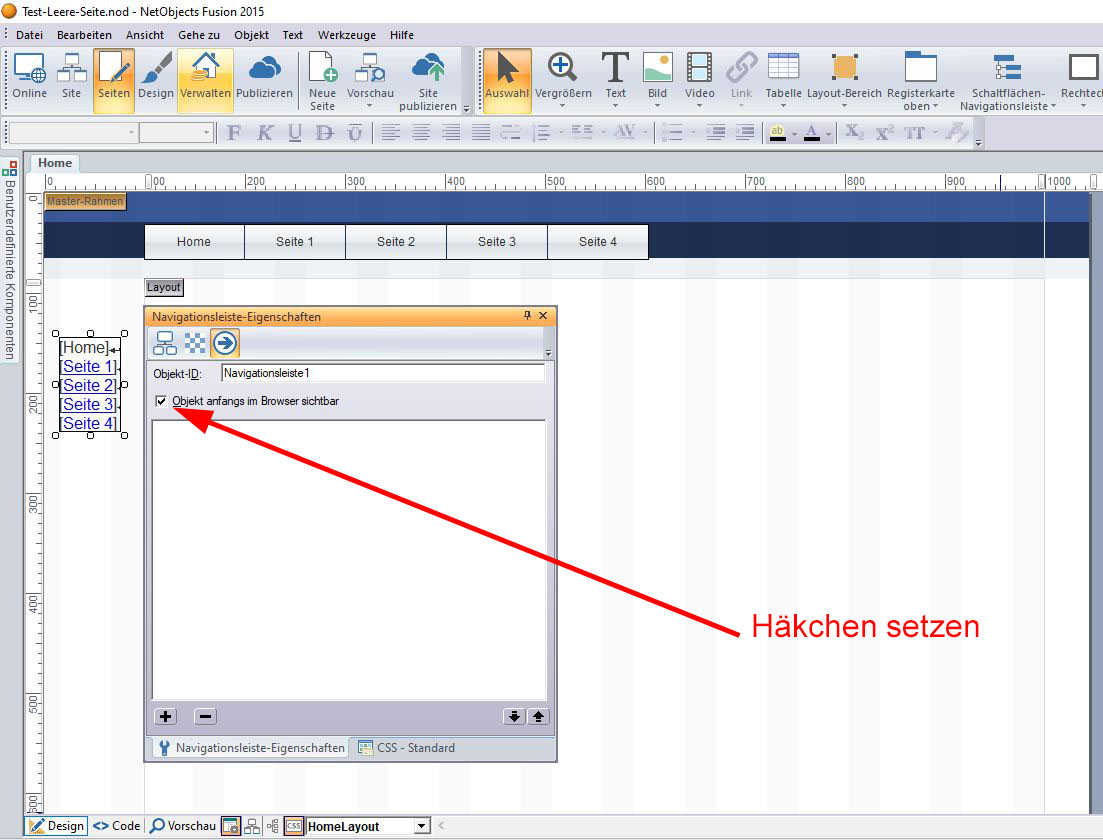The width and height of the screenshot is (1103, 840).
Task: Click the plus button in properties panel
Action: 166,716
